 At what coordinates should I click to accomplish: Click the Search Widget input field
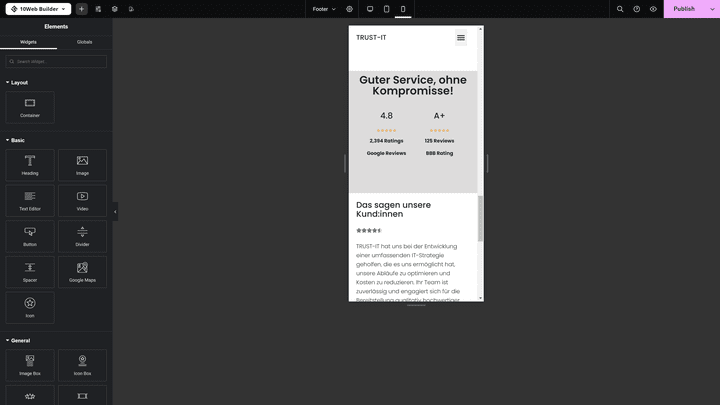pos(58,62)
